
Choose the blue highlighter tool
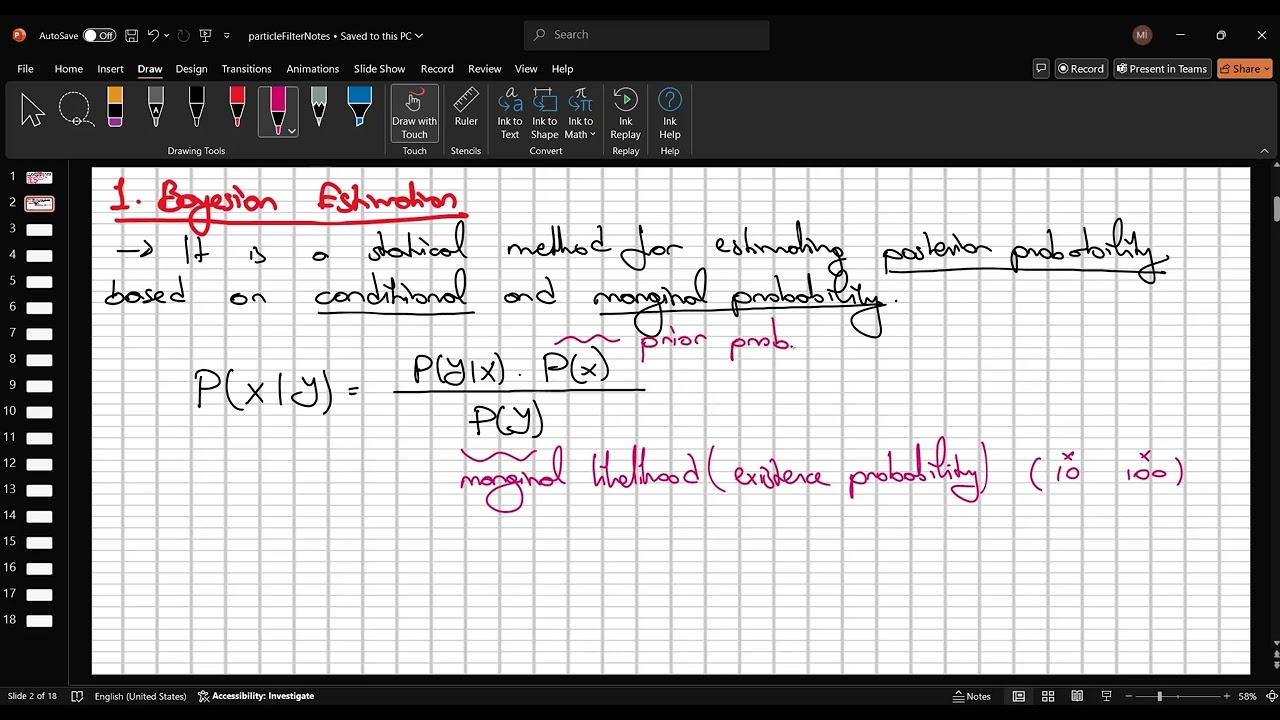(359, 108)
